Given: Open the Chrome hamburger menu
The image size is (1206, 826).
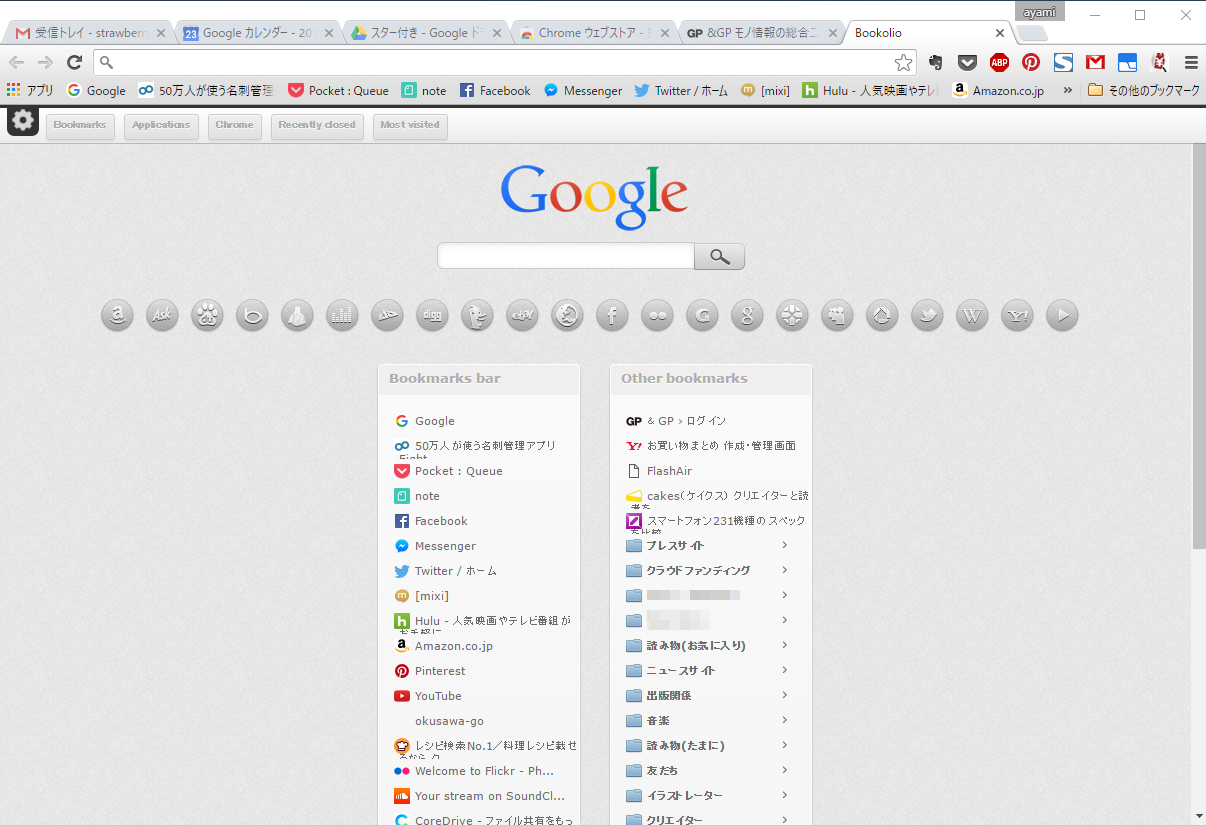Looking at the screenshot, I should click(1191, 62).
